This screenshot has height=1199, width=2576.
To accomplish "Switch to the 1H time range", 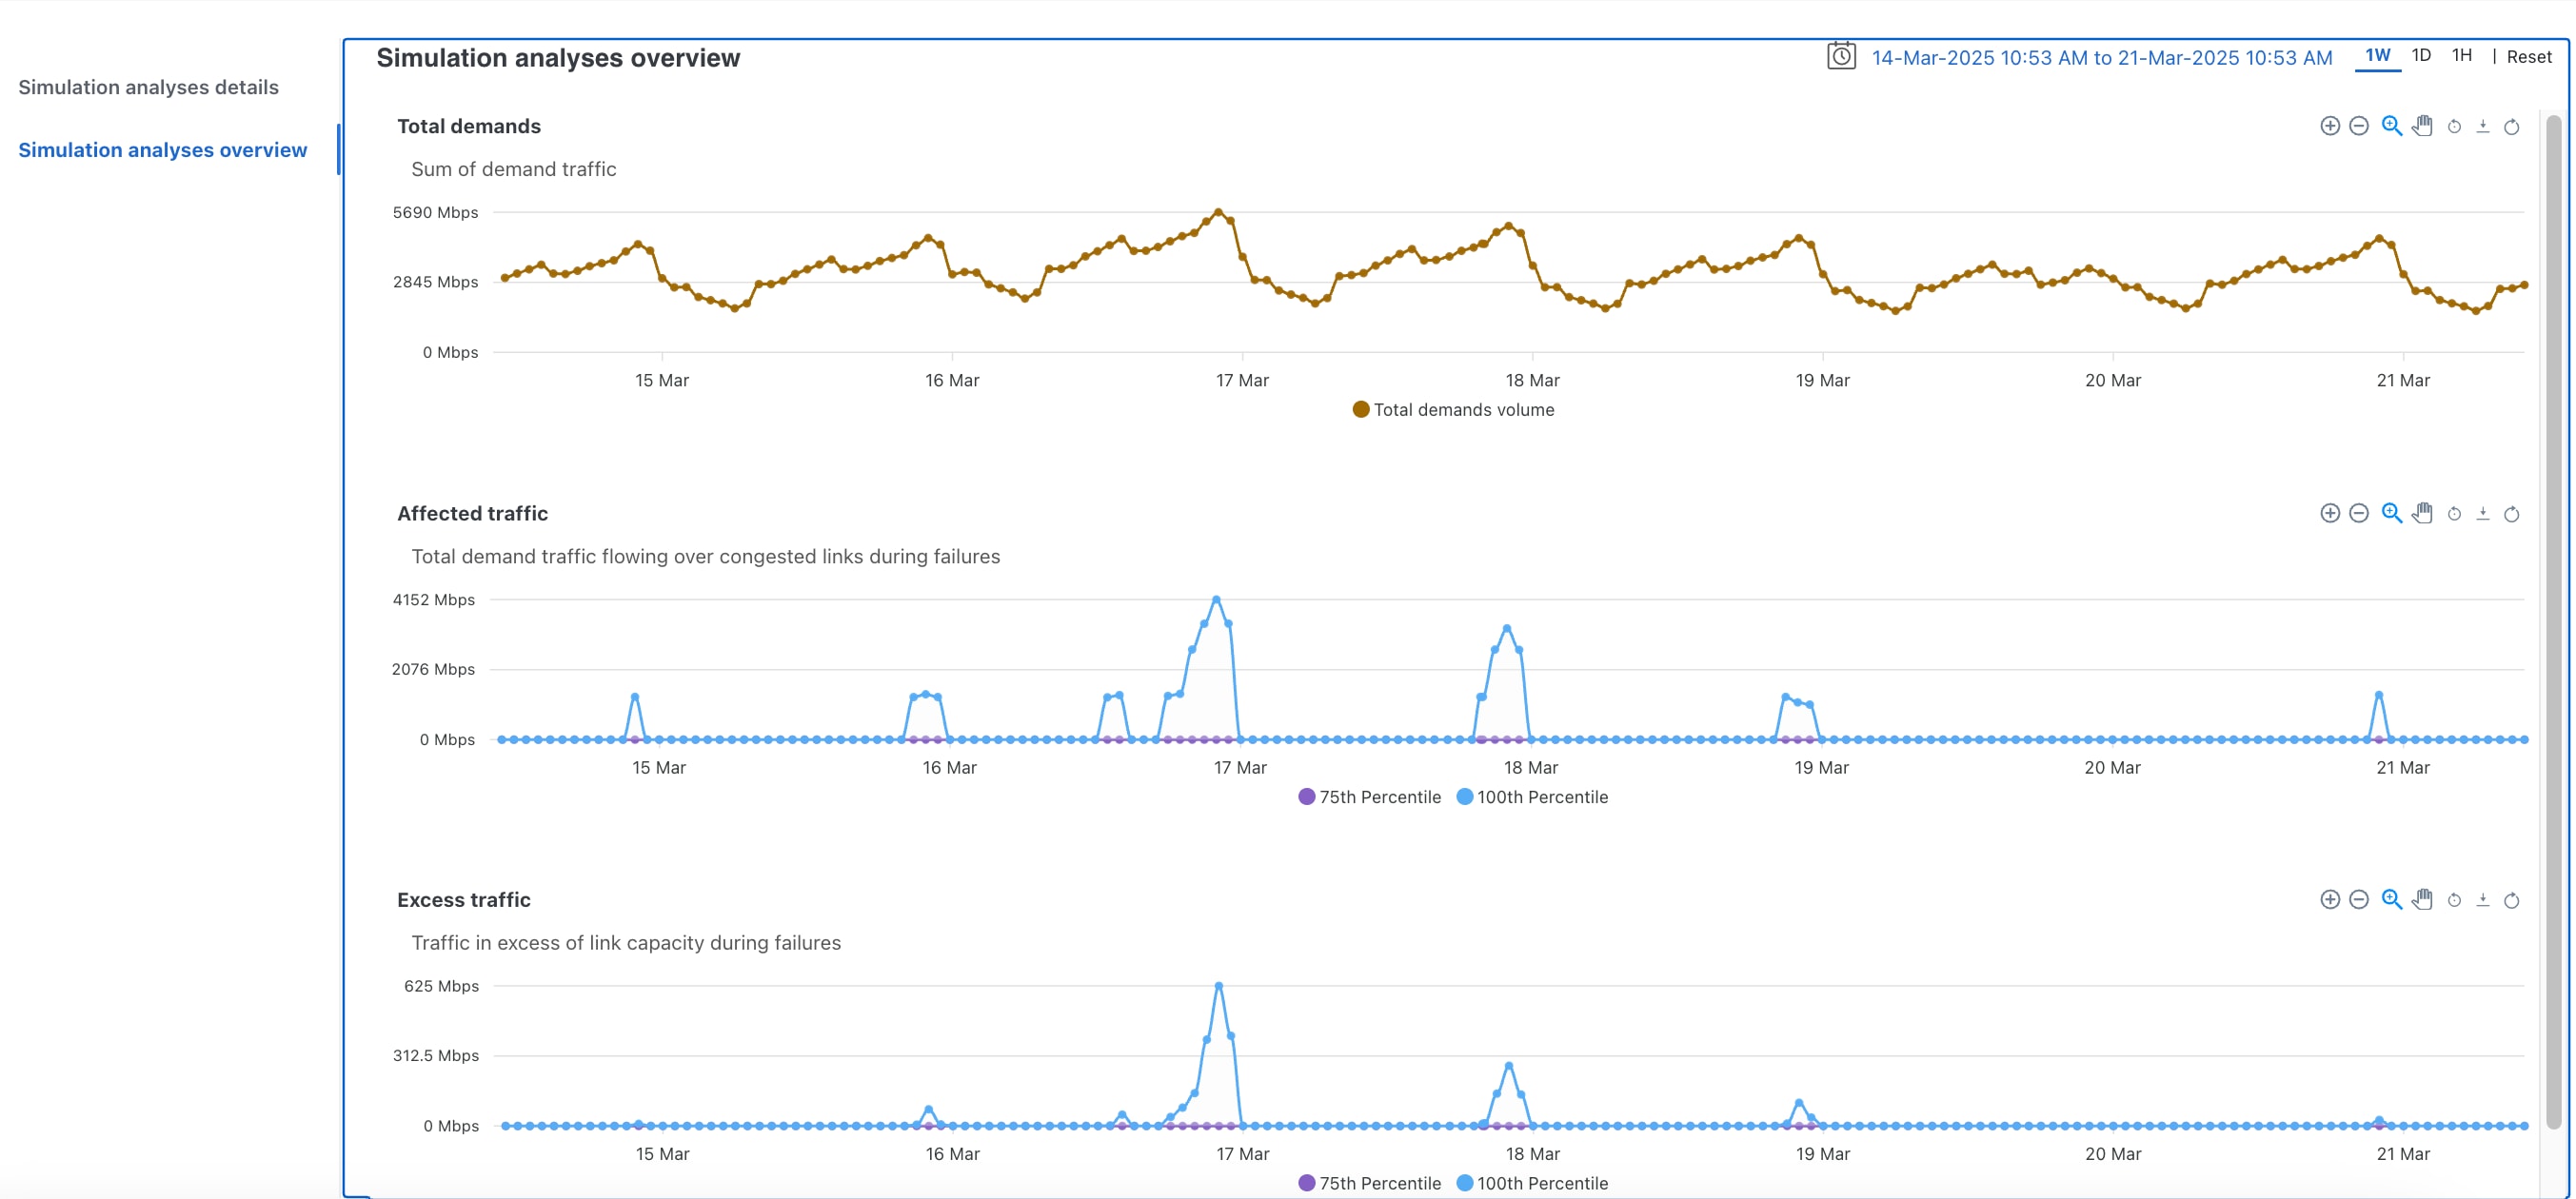I will [2461, 56].
